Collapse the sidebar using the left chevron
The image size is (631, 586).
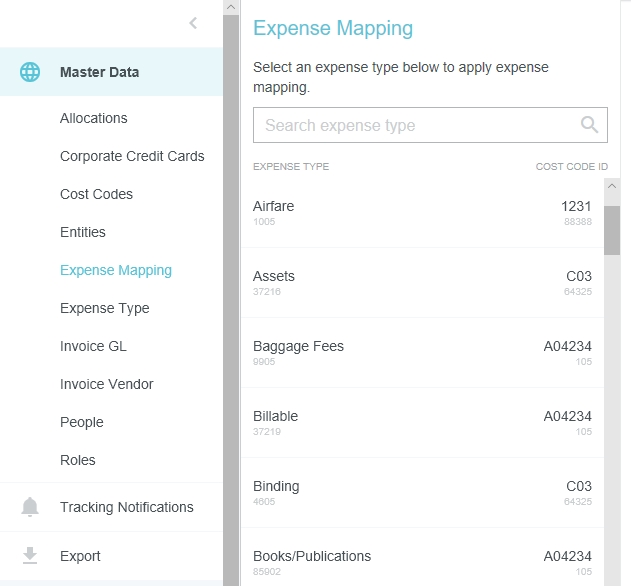(193, 23)
